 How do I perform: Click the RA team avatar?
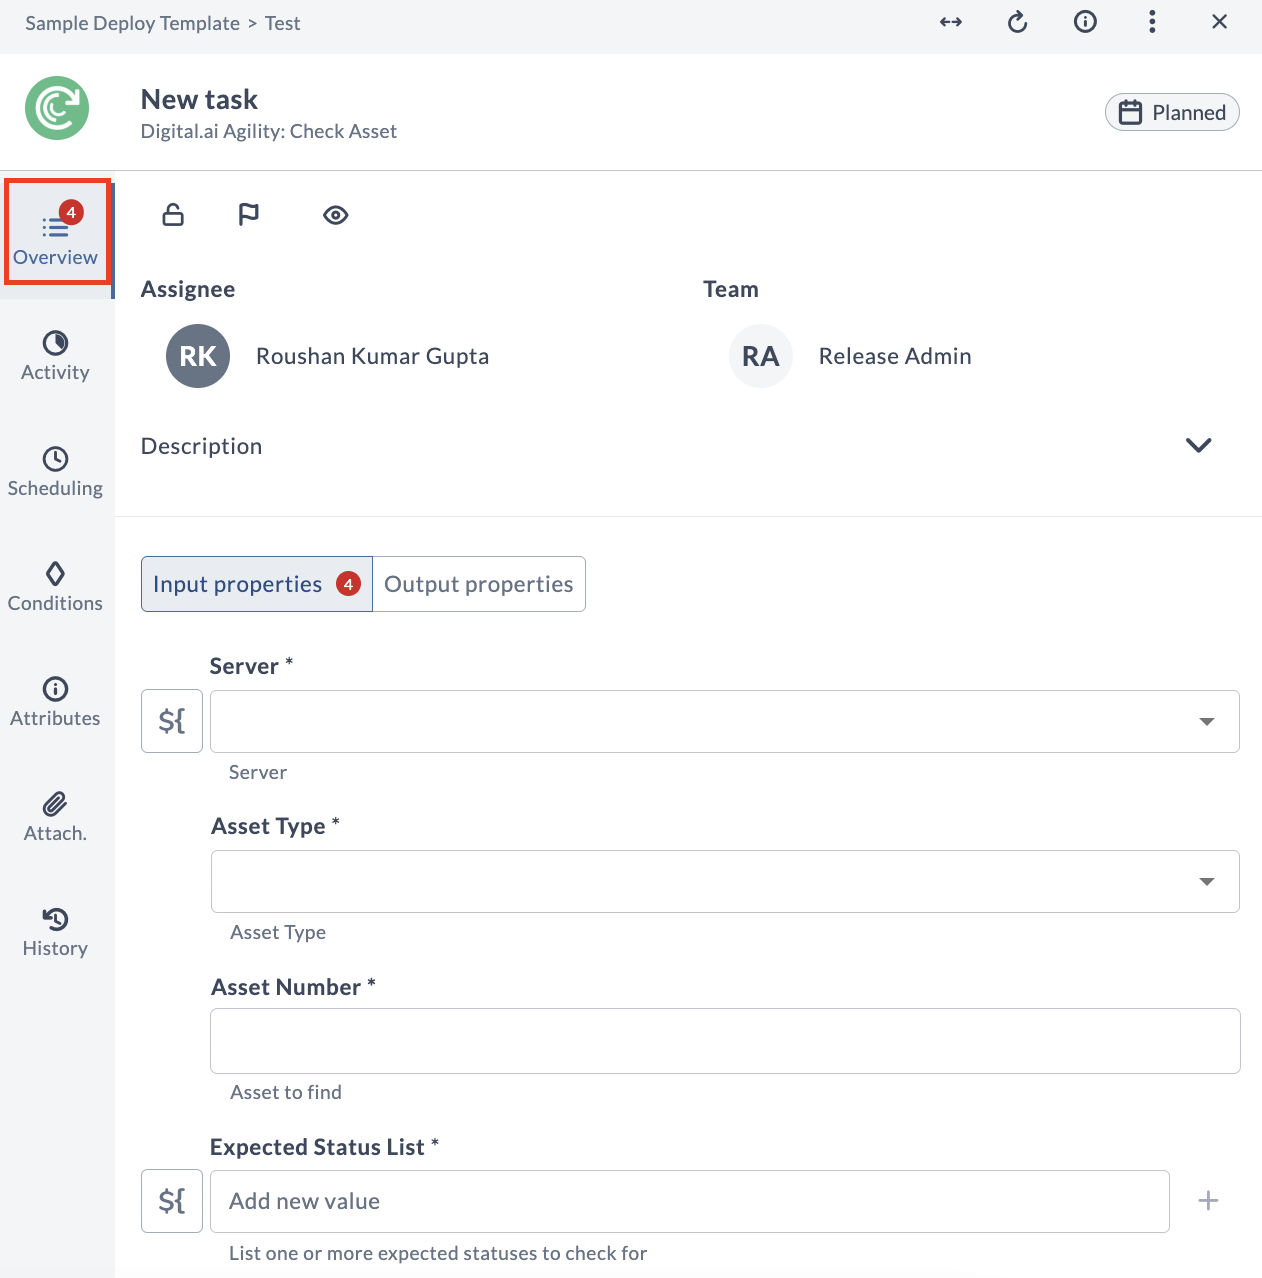click(761, 356)
